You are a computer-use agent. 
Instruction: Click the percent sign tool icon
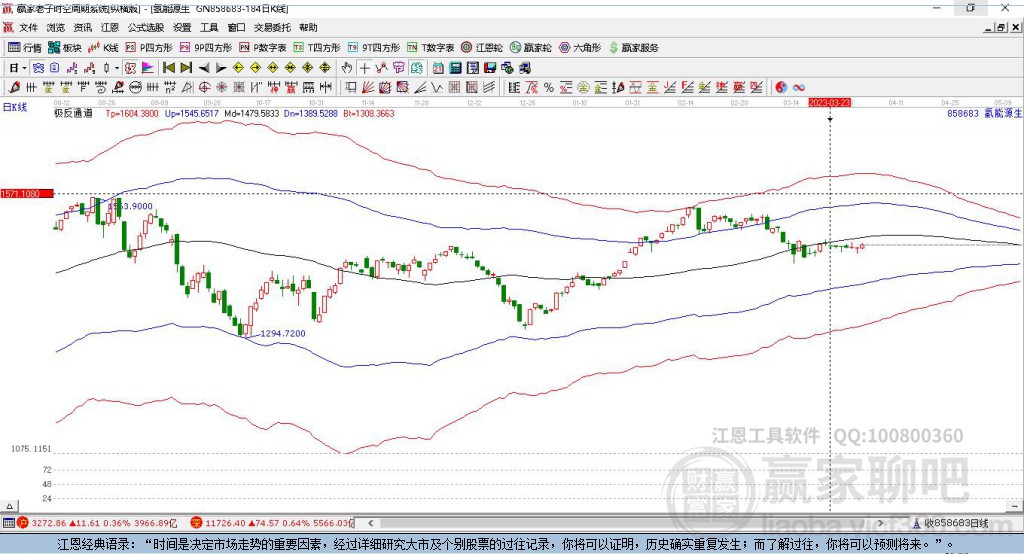tap(549, 88)
